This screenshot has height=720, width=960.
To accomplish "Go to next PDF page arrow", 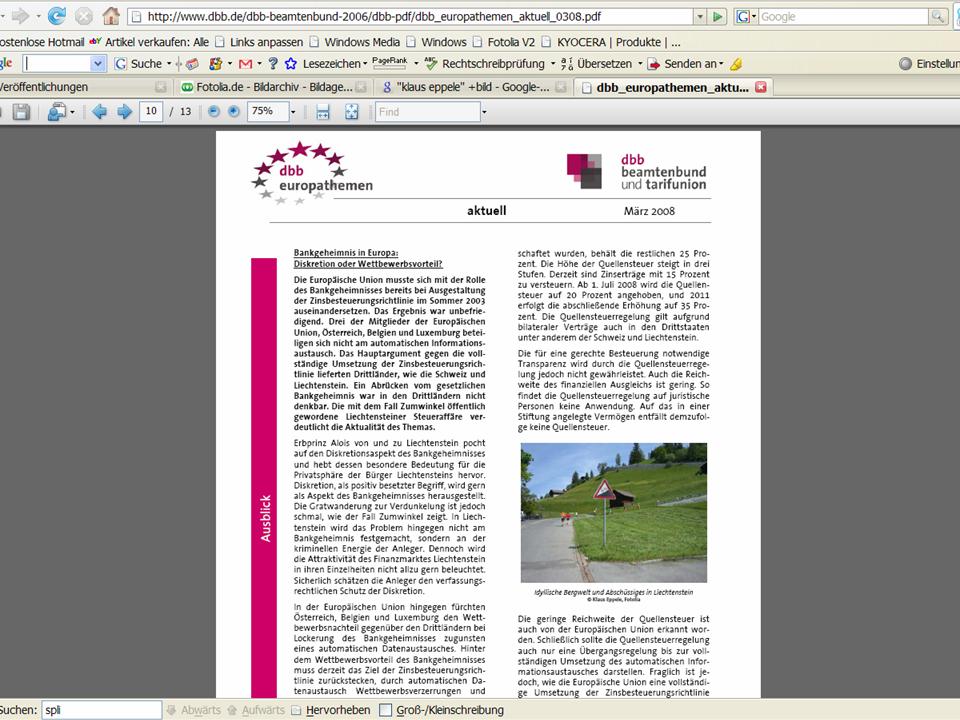I will [124, 112].
